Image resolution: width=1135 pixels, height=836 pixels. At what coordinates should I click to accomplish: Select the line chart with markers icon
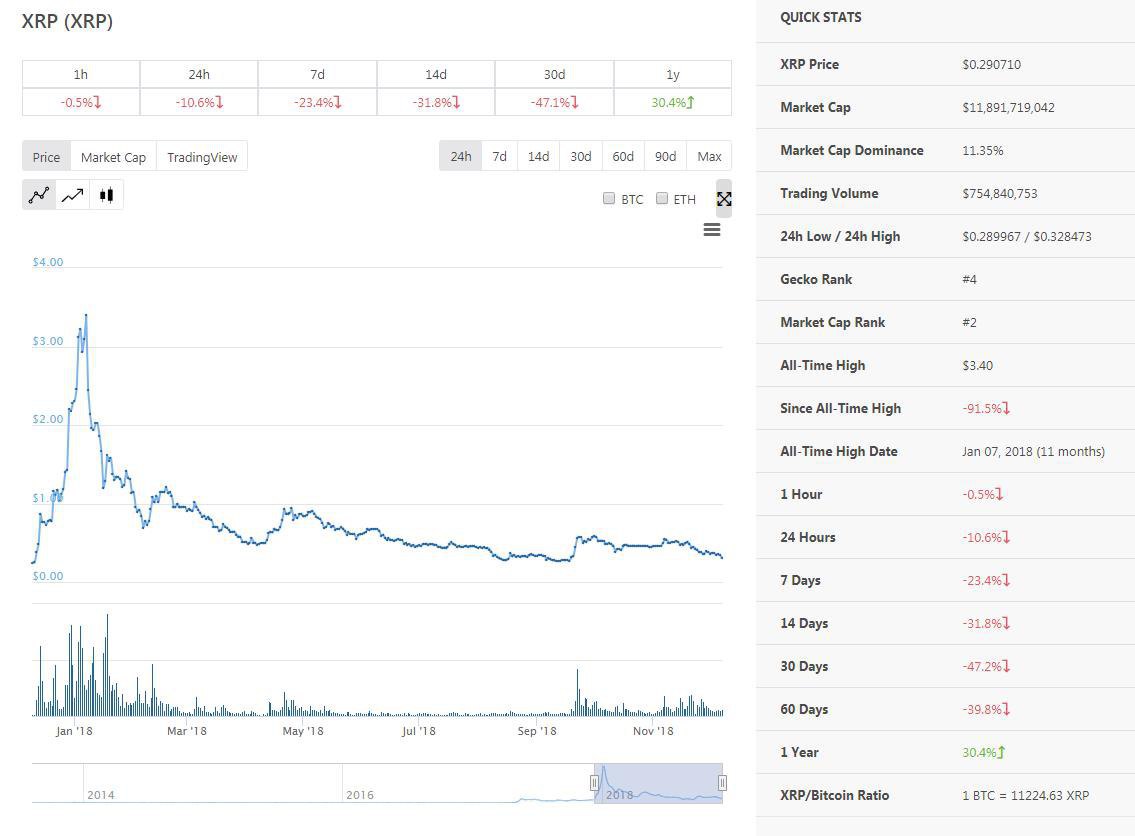(x=39, y=195)
